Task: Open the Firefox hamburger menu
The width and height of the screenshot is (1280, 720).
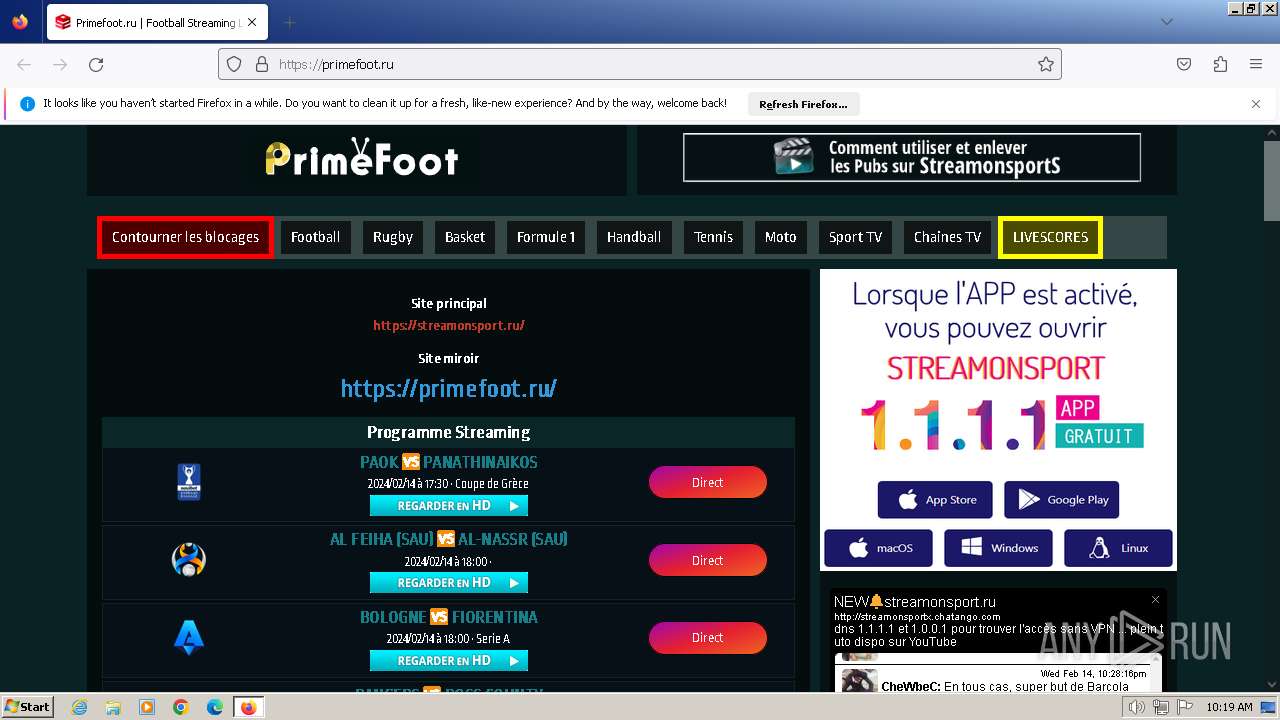Action: coord(1256,64)
